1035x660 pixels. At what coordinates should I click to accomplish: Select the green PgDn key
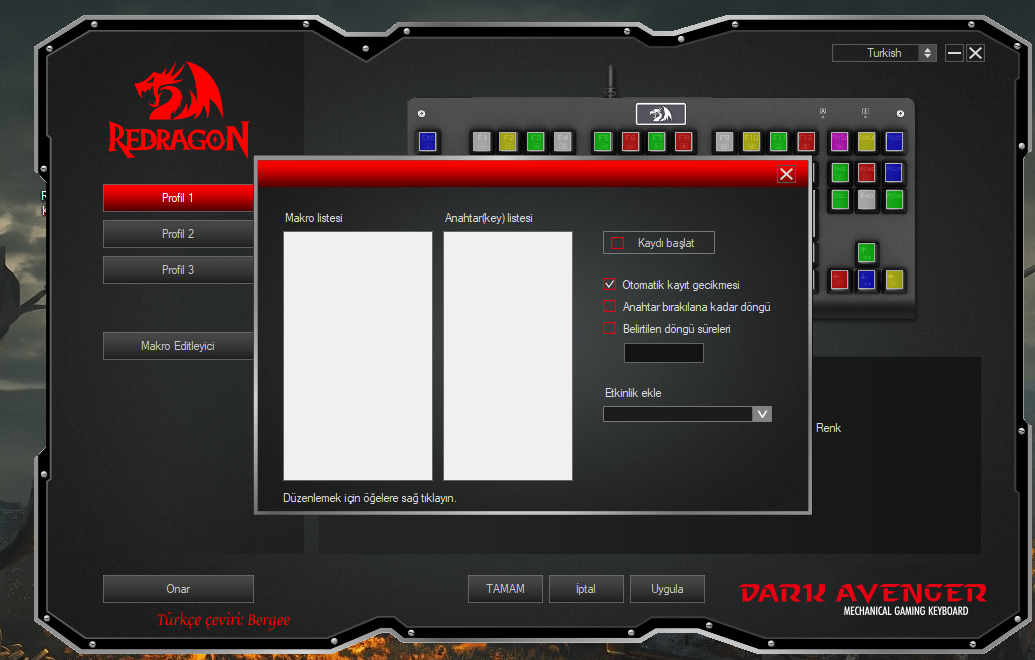tap(894, 199)
